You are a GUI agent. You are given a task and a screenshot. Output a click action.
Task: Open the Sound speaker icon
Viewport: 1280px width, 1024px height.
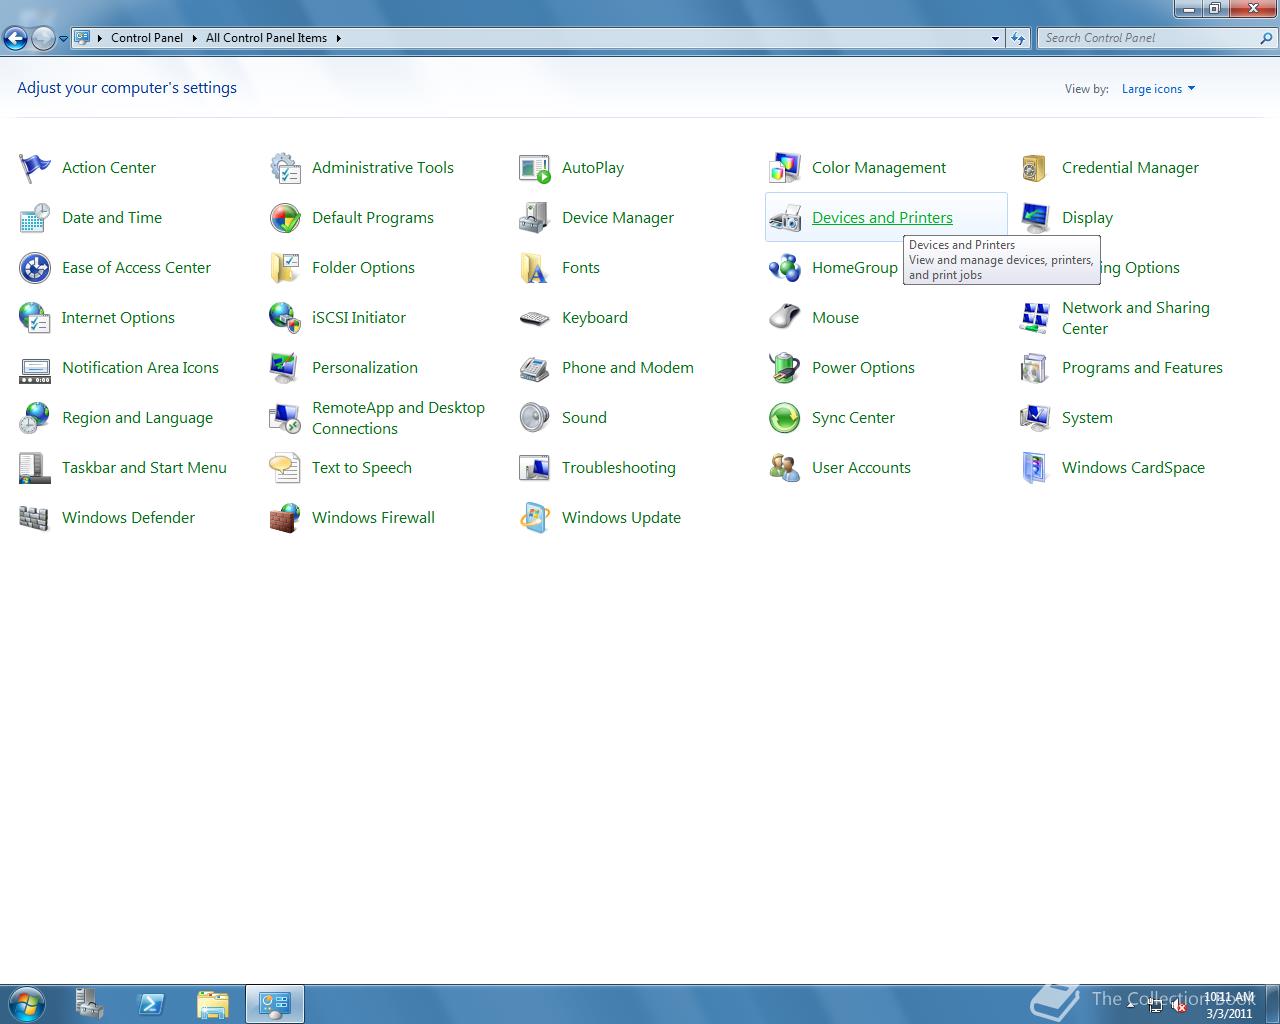coord(535,418)
